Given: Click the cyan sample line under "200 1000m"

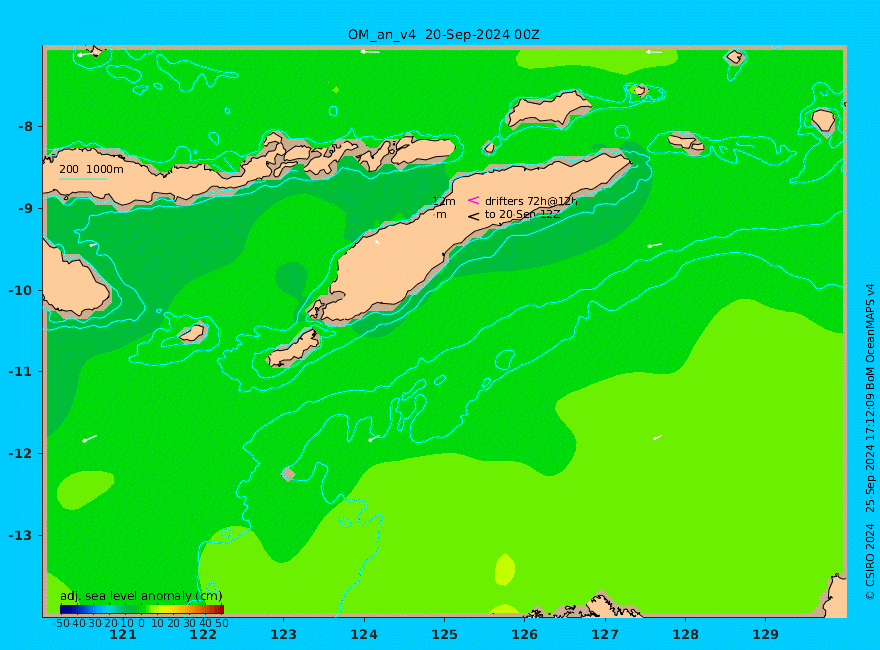Looking at the screenshot, I should pyautogui.click(x=83, y=180).
